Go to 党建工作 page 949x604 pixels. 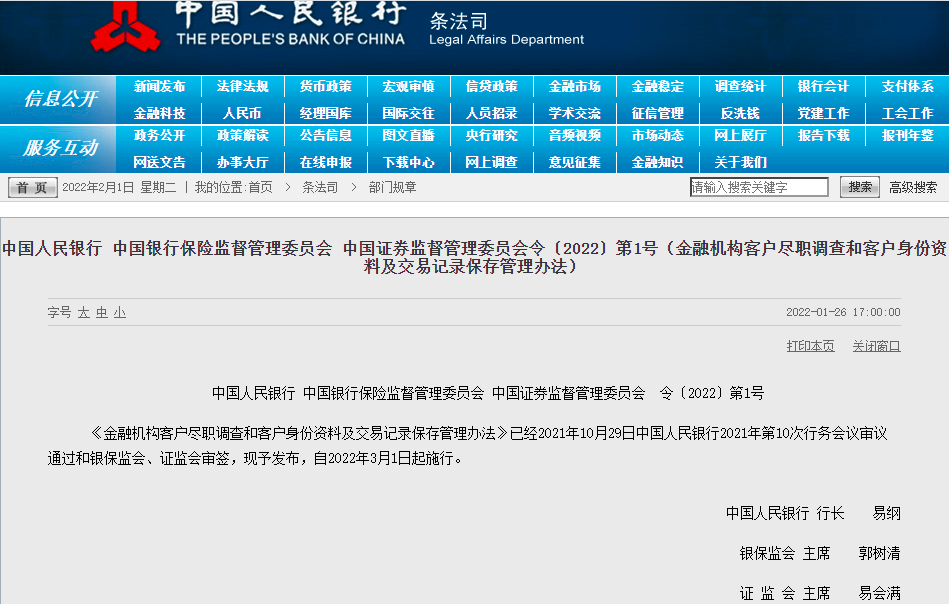(823, 113)
